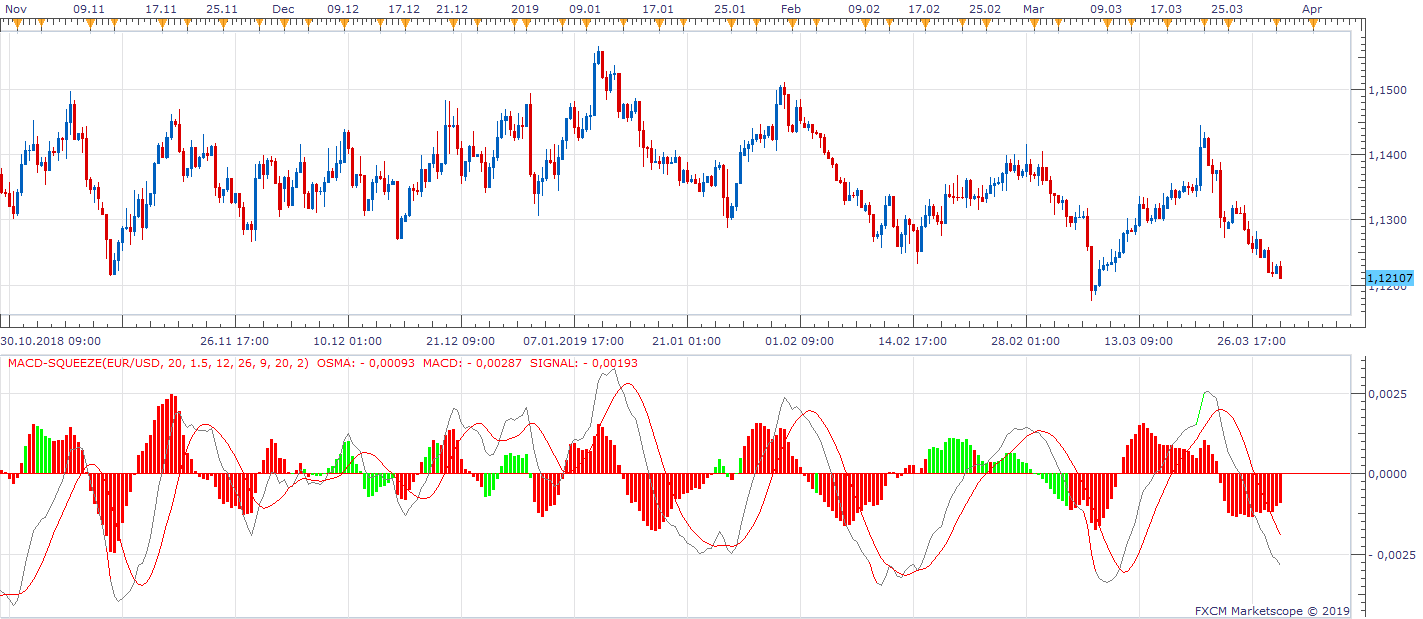Click the 09.12 date on top axis
This screenshot has width=1423, height=619.
(343, 8)
